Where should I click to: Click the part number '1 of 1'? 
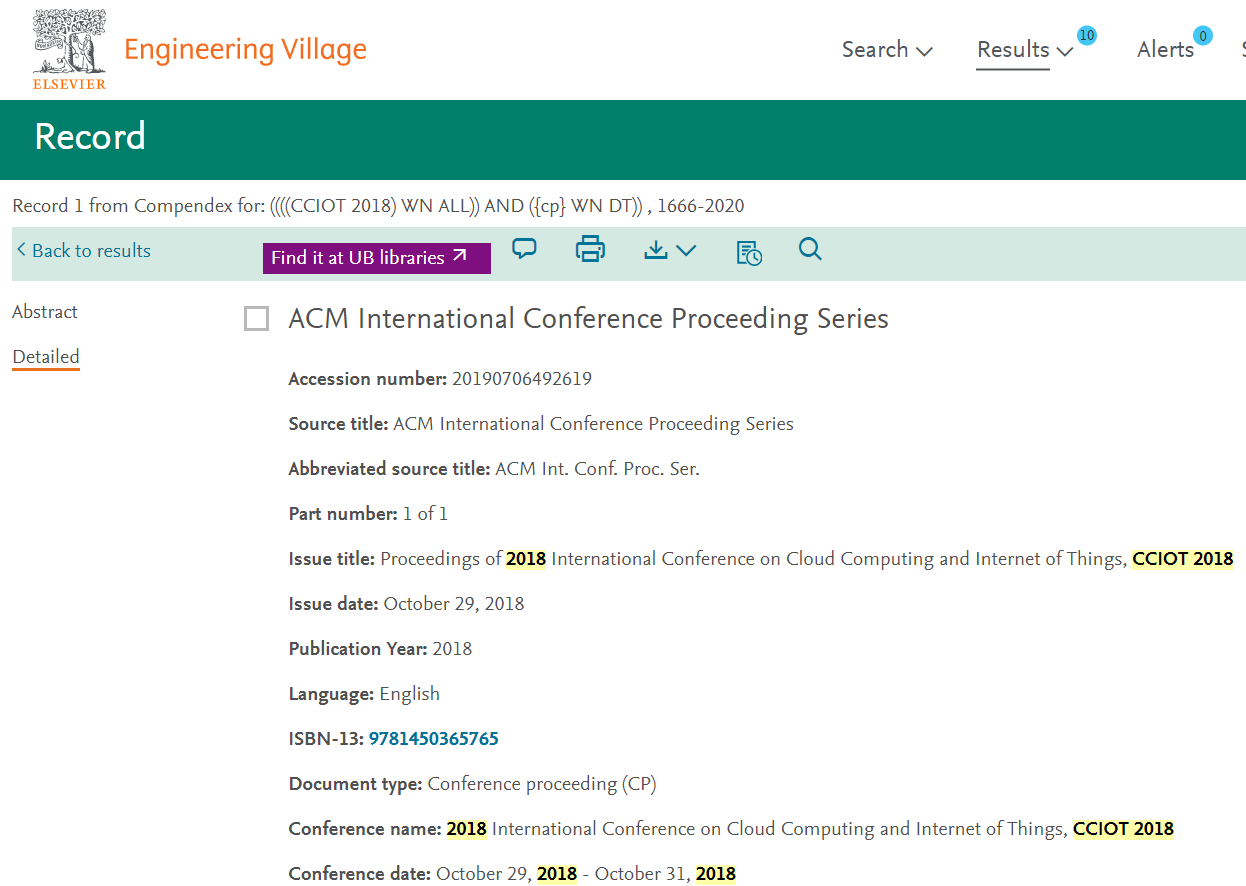pos(425,514)
